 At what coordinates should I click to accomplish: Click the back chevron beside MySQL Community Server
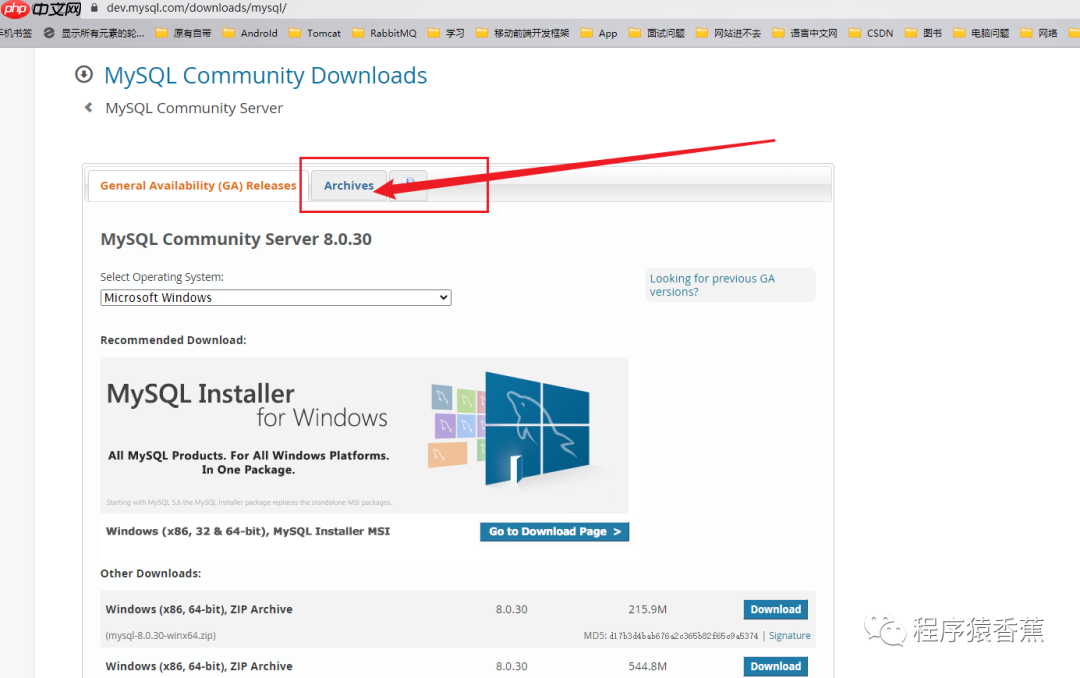click(x=87, y=107)
